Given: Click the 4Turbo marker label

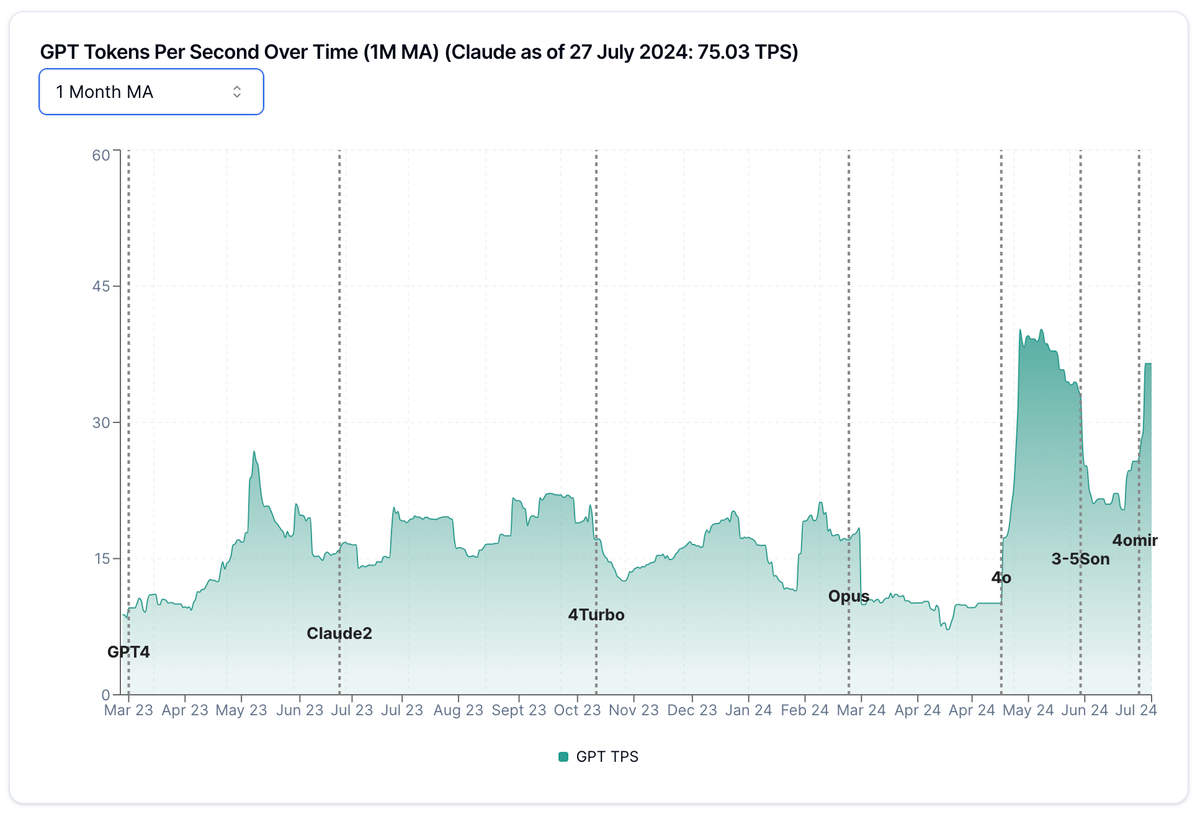Looking at the screenshot, I should point(596,615).
